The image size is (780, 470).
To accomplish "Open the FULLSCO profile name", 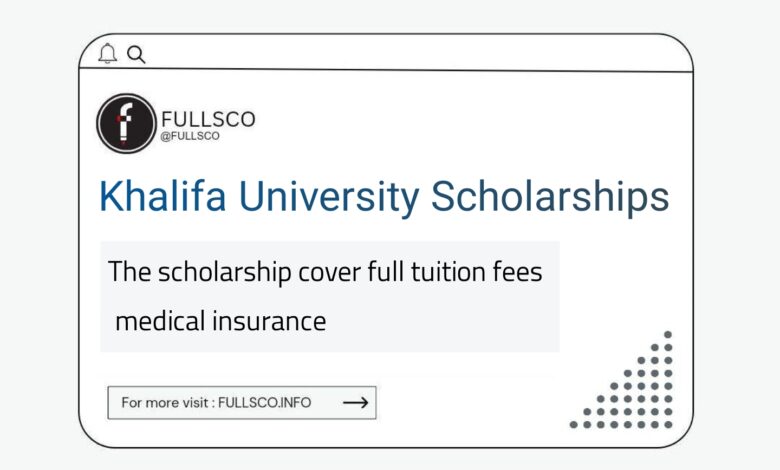I will 208,119.
